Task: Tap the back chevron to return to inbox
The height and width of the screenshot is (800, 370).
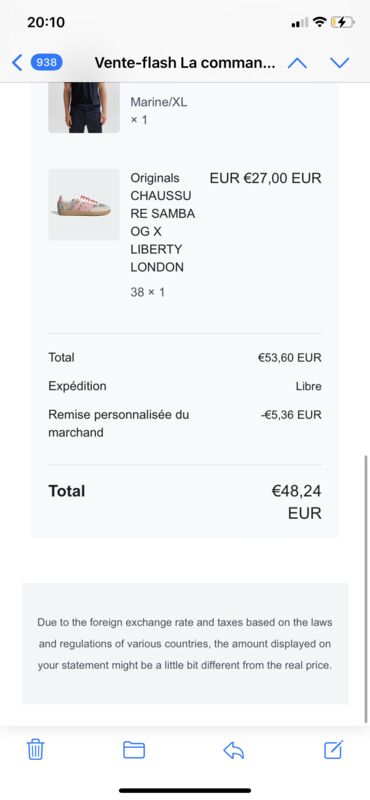Action: (x=17, y=63)
